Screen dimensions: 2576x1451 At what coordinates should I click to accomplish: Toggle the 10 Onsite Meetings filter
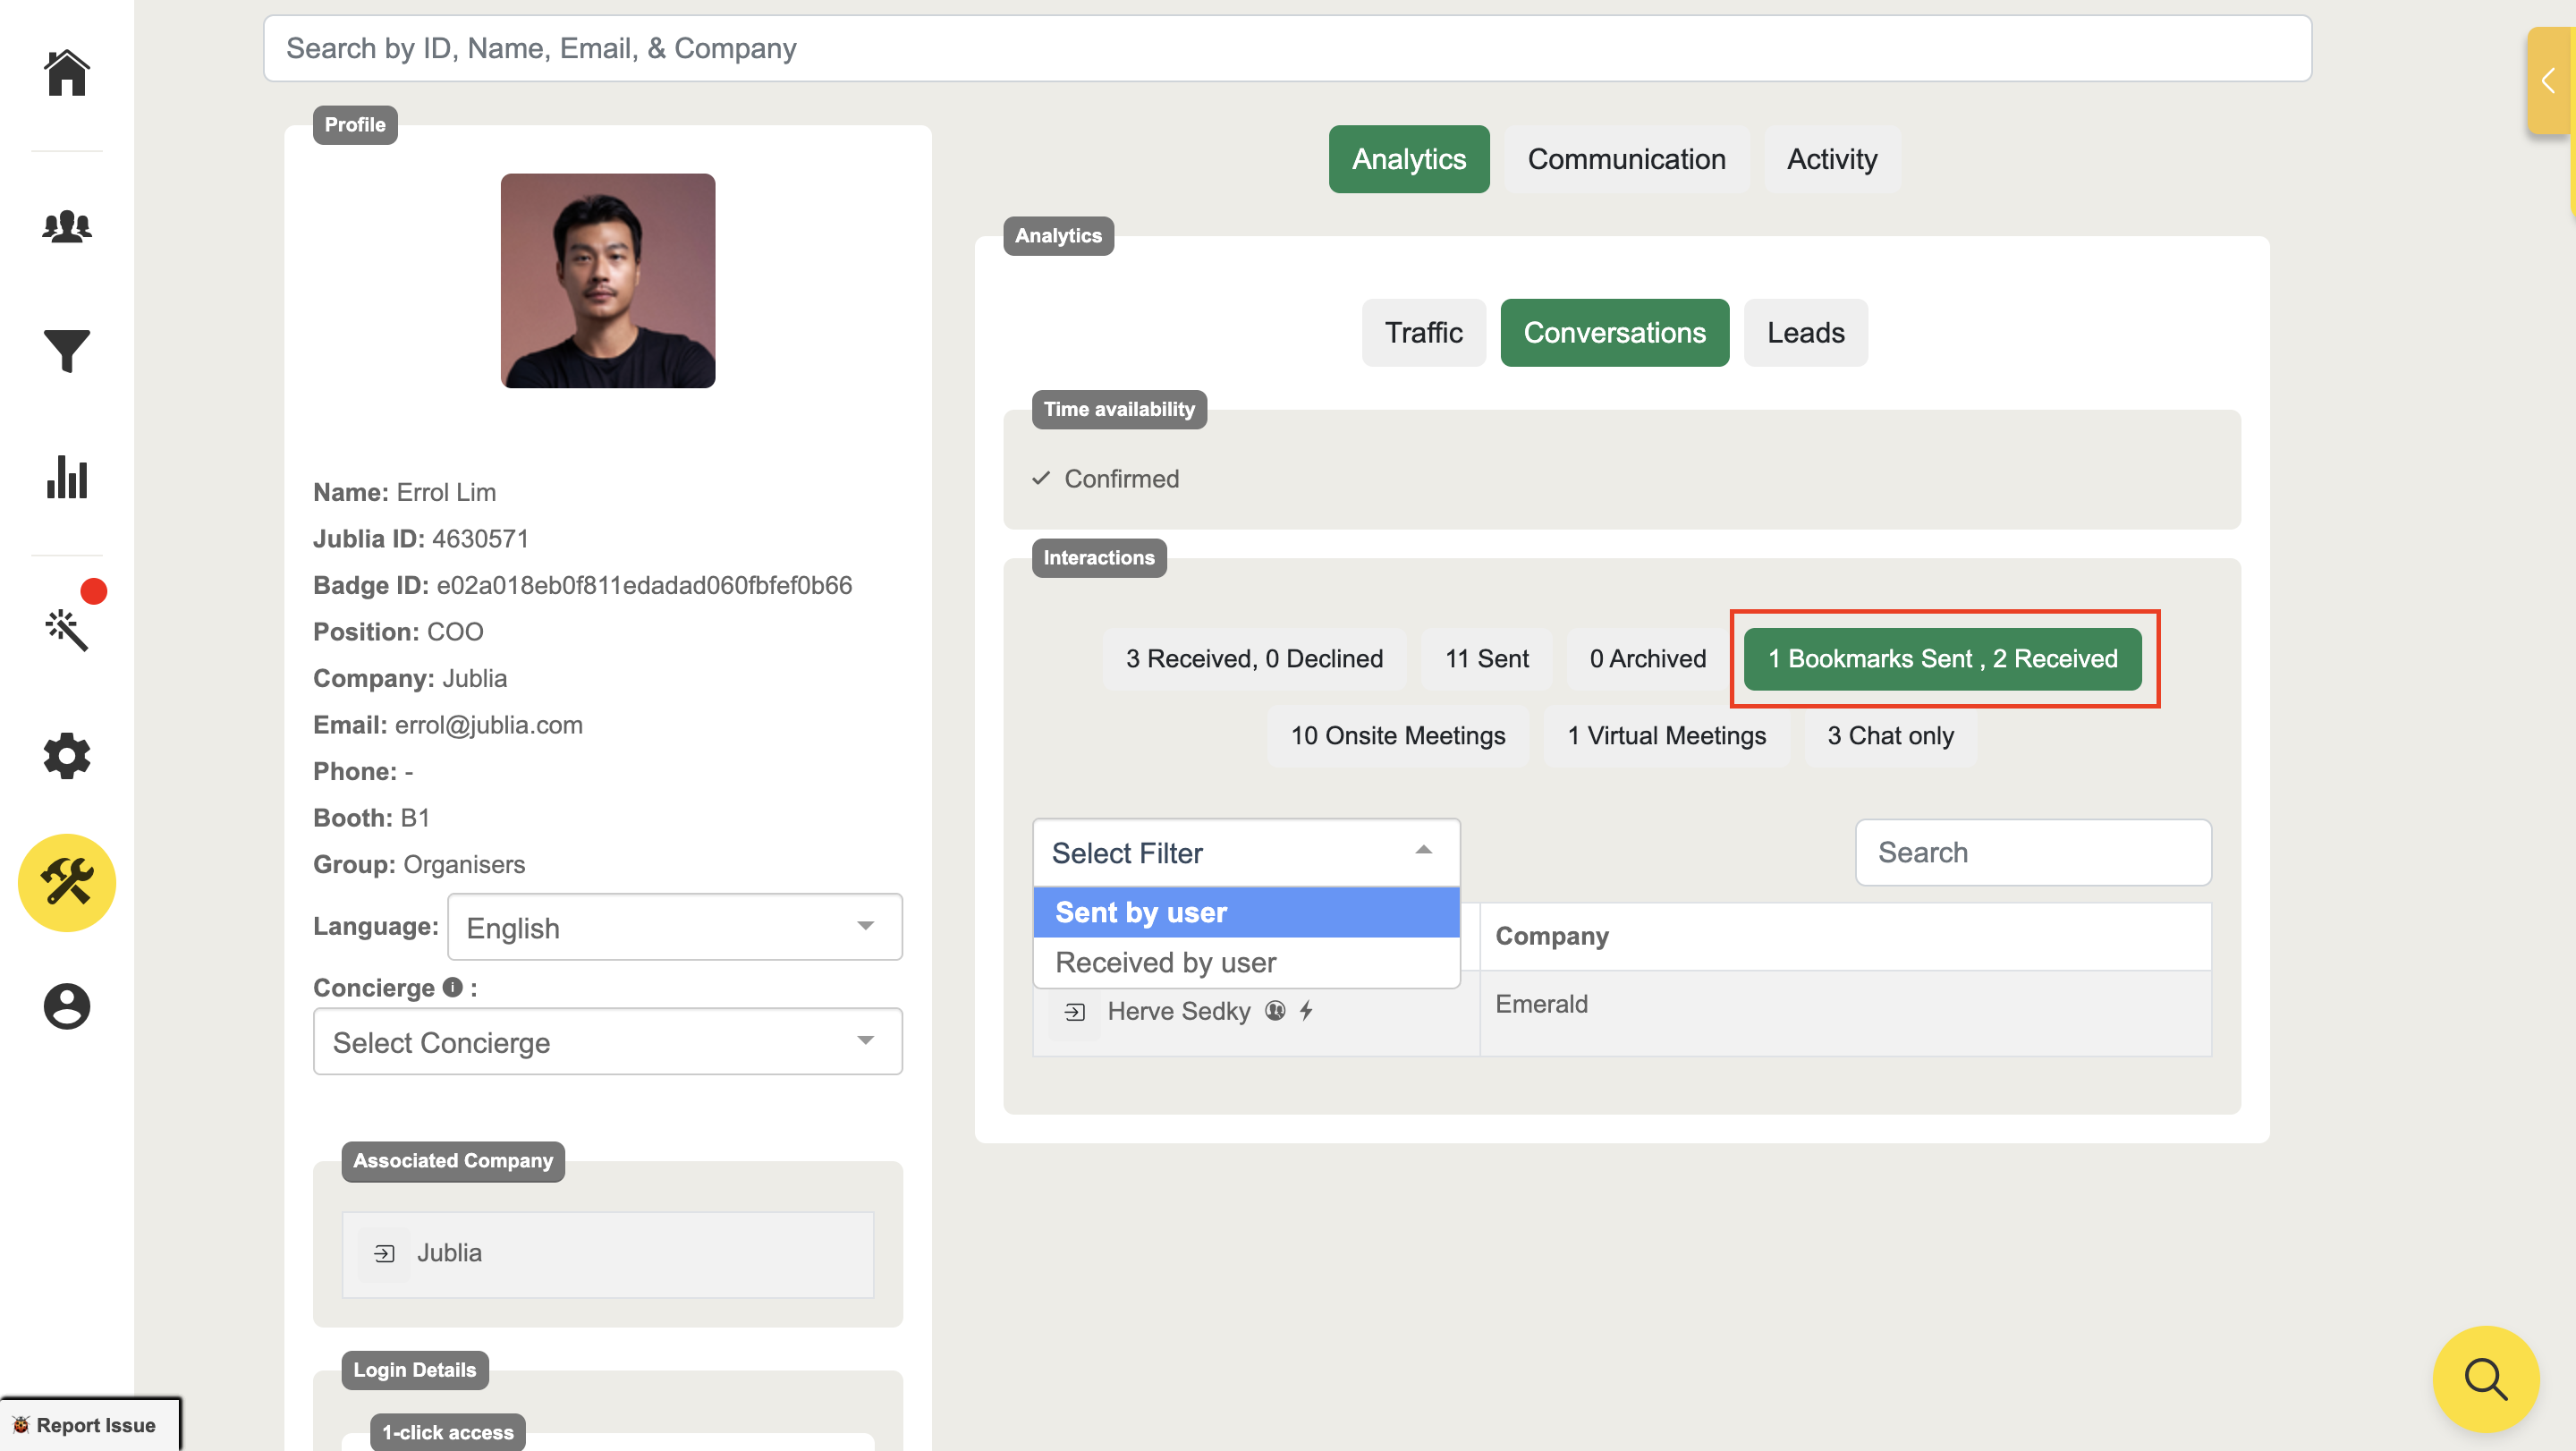[1397, 736]
